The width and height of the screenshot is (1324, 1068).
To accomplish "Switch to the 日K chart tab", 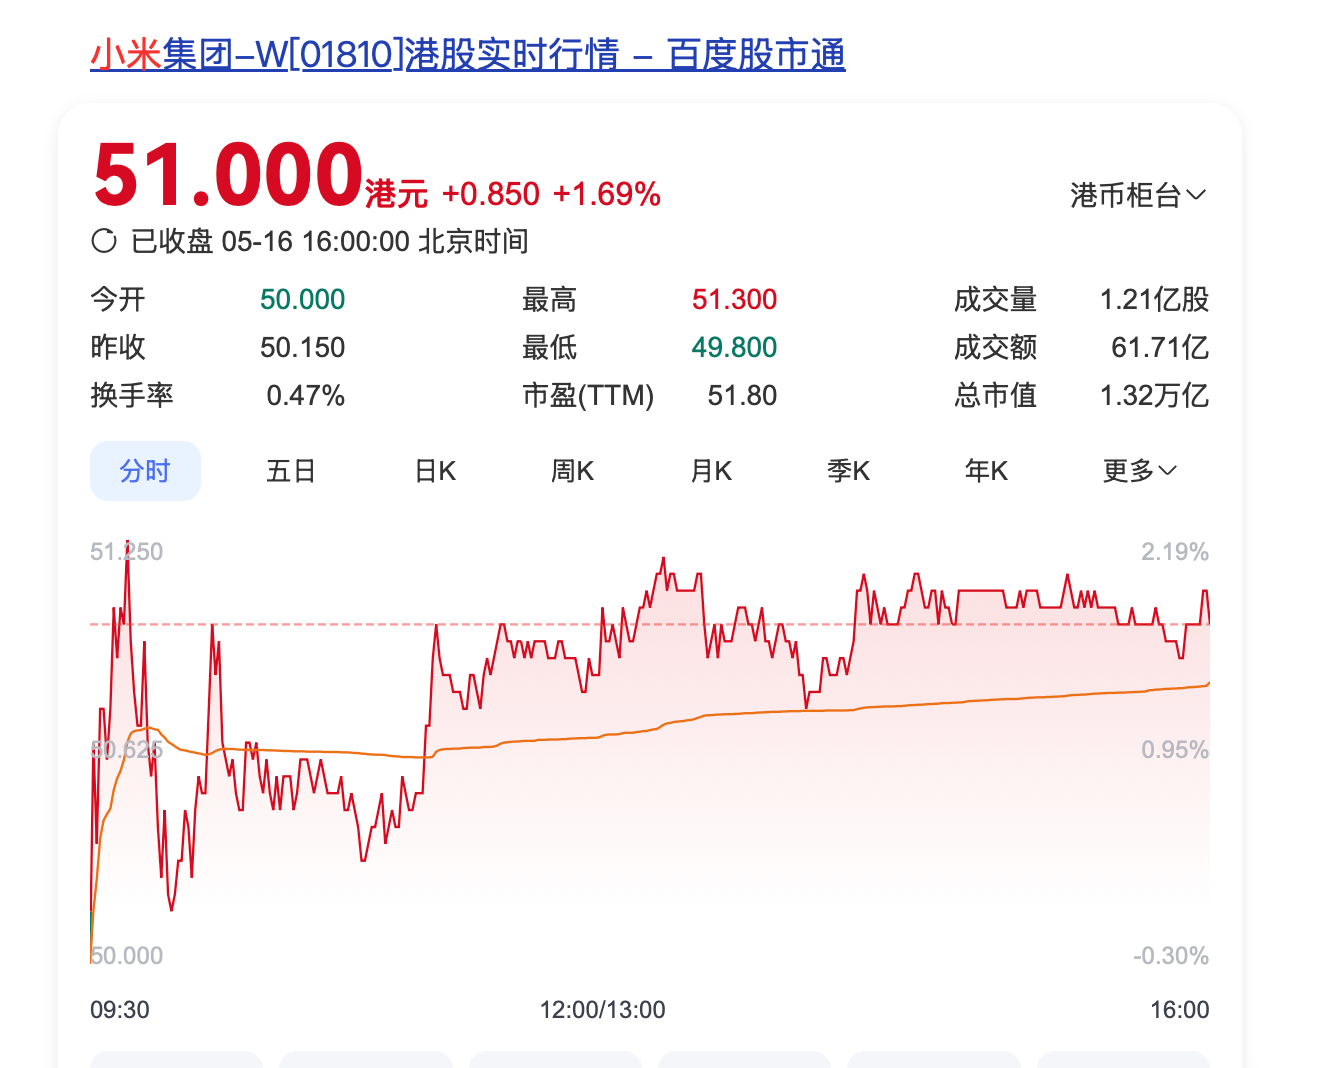I will click(435, 471).
